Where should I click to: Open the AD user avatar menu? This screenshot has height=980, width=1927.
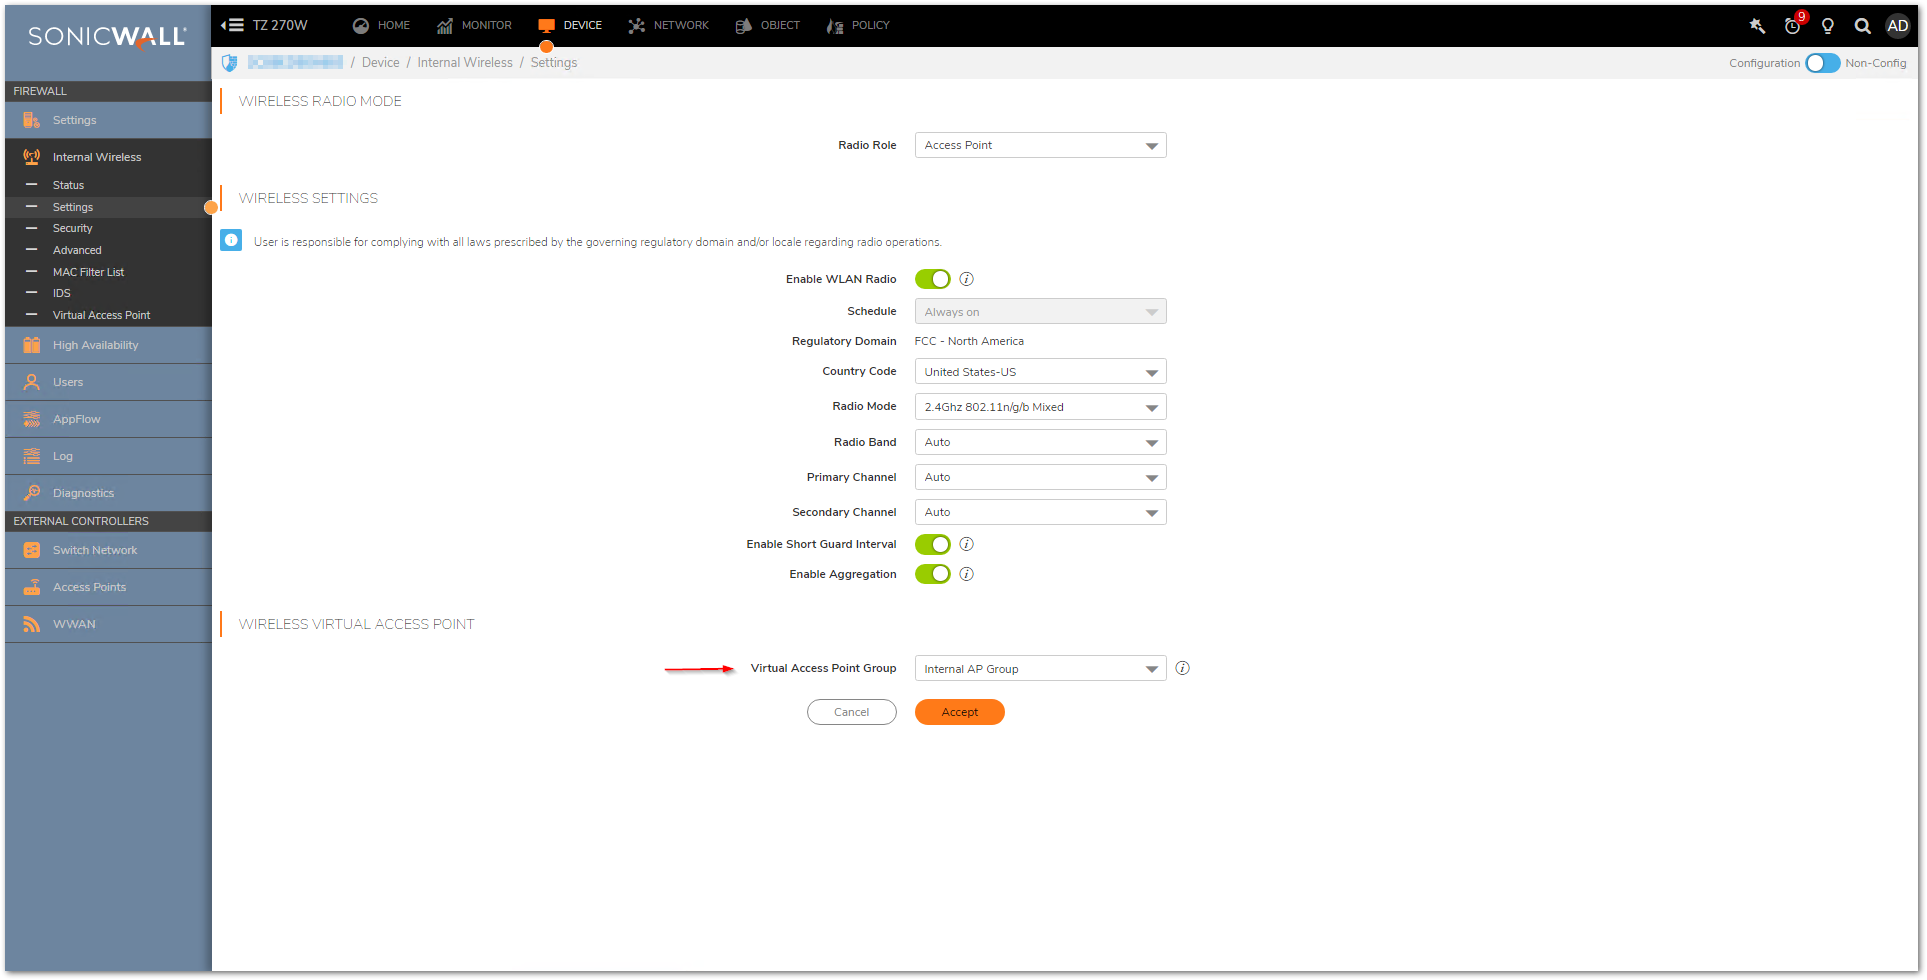[x=1897, y=26]
